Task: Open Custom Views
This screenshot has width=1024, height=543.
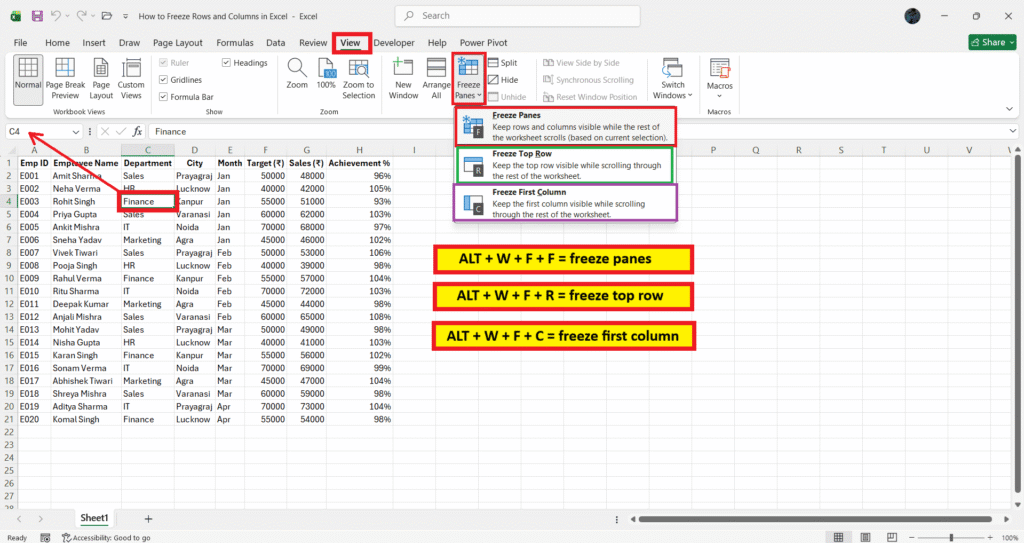Action: pyautogui.click(x=131, y=78)
